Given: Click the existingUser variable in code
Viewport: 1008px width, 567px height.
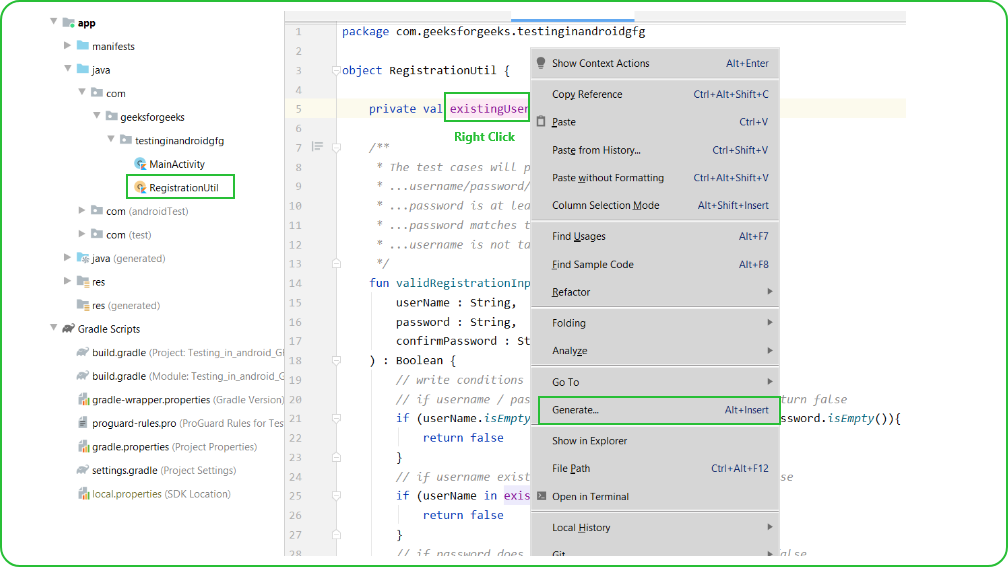Looking at the screenshot, I should pos(489,109).
